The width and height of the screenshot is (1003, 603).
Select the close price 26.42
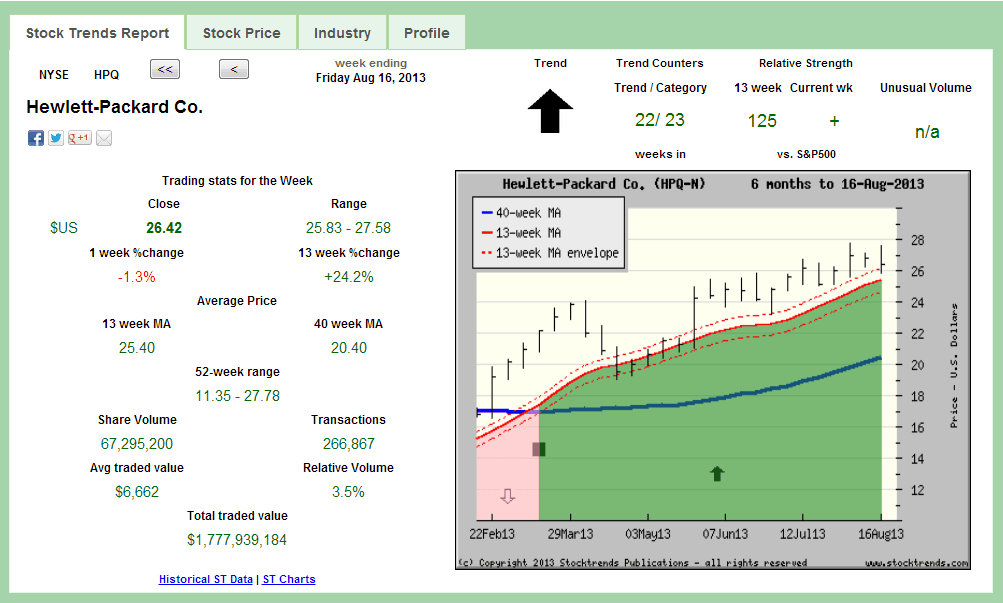[164, 228]
